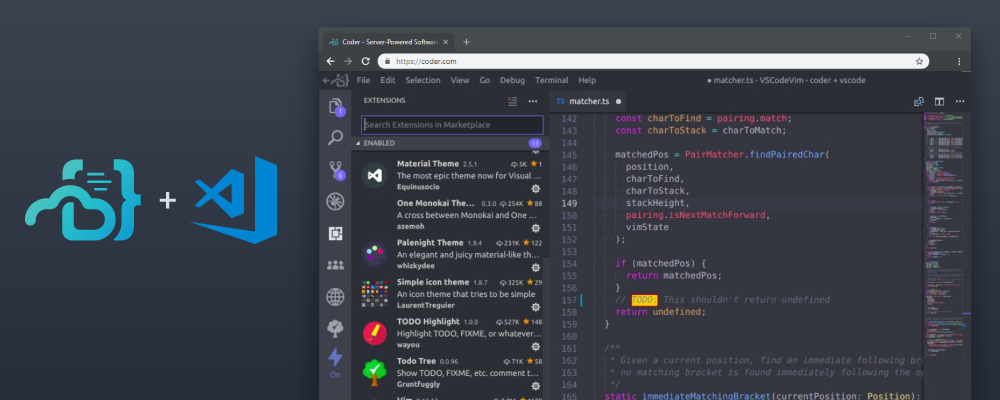Select the matcher.ts editor tab
Screen dimensions: 1000x400
click(589, 101)
